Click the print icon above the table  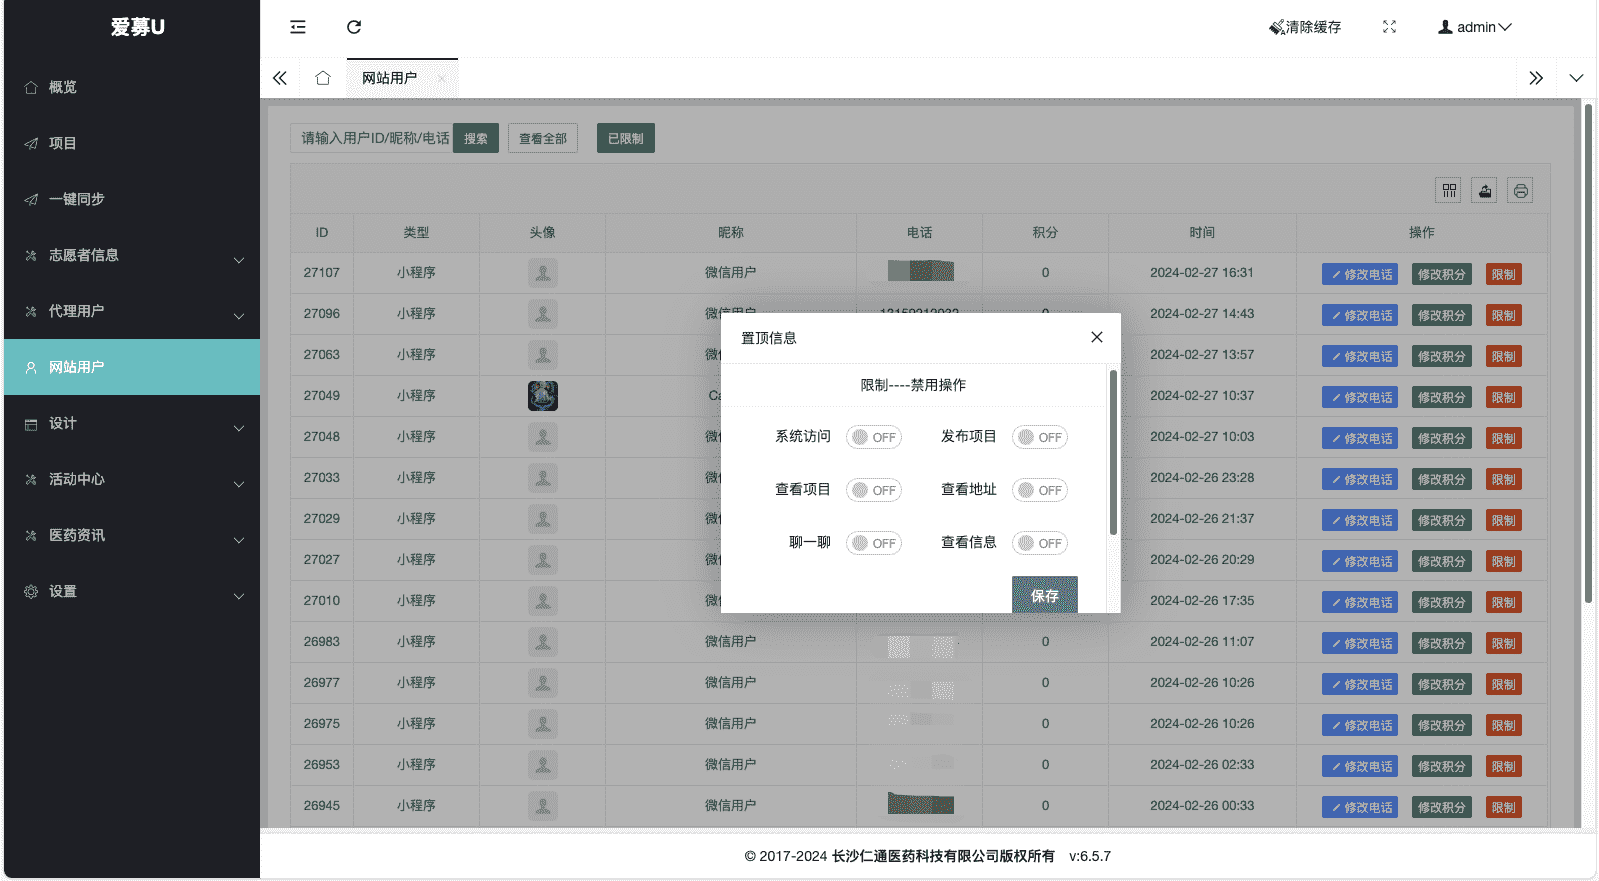[1520, 191]
